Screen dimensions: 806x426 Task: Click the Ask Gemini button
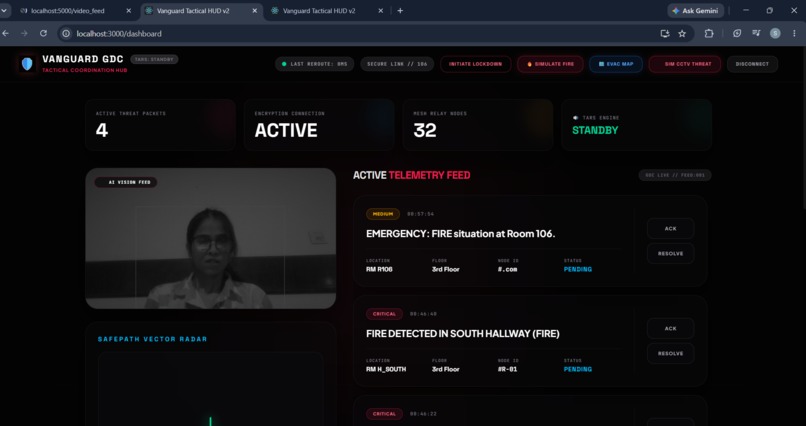[695, 11]
